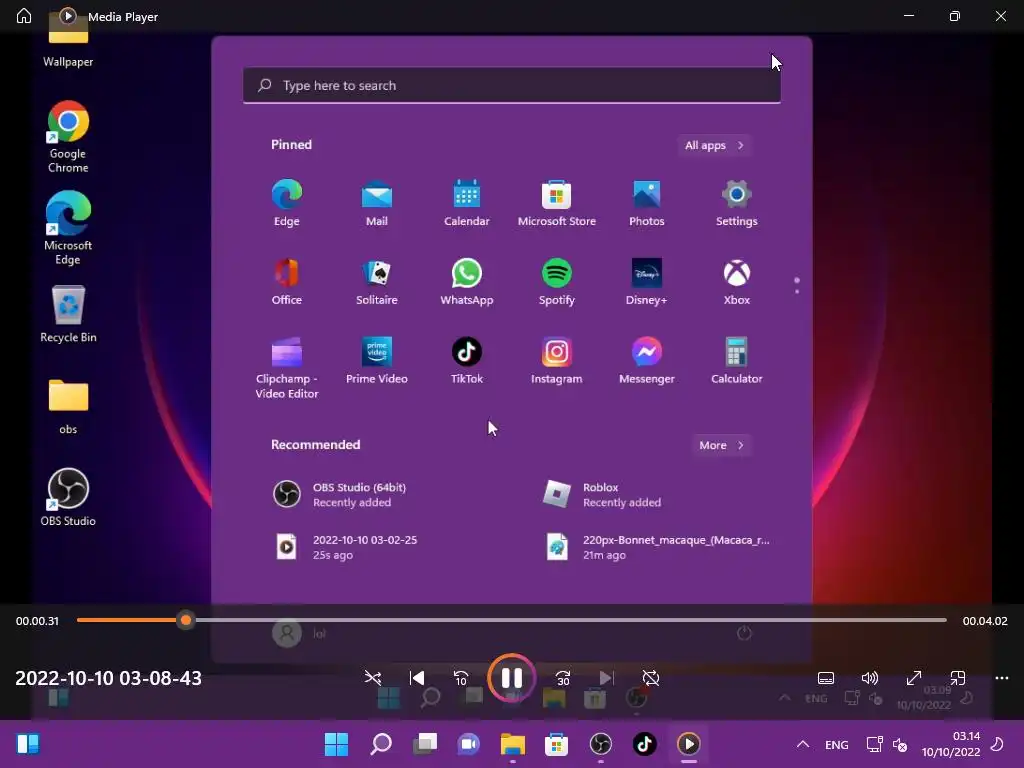Open TikTok from the taskbar
This screenshot has width=1024, height=768.
[x=645, y=744]
